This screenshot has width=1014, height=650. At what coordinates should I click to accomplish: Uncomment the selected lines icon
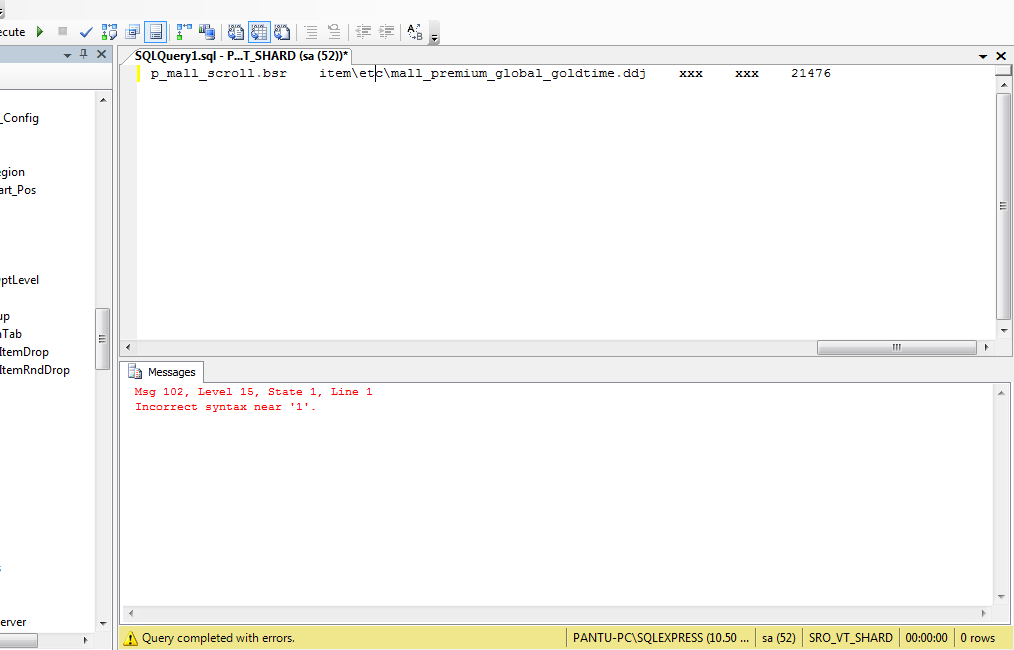pyautogui.click(x=334, y=32)
